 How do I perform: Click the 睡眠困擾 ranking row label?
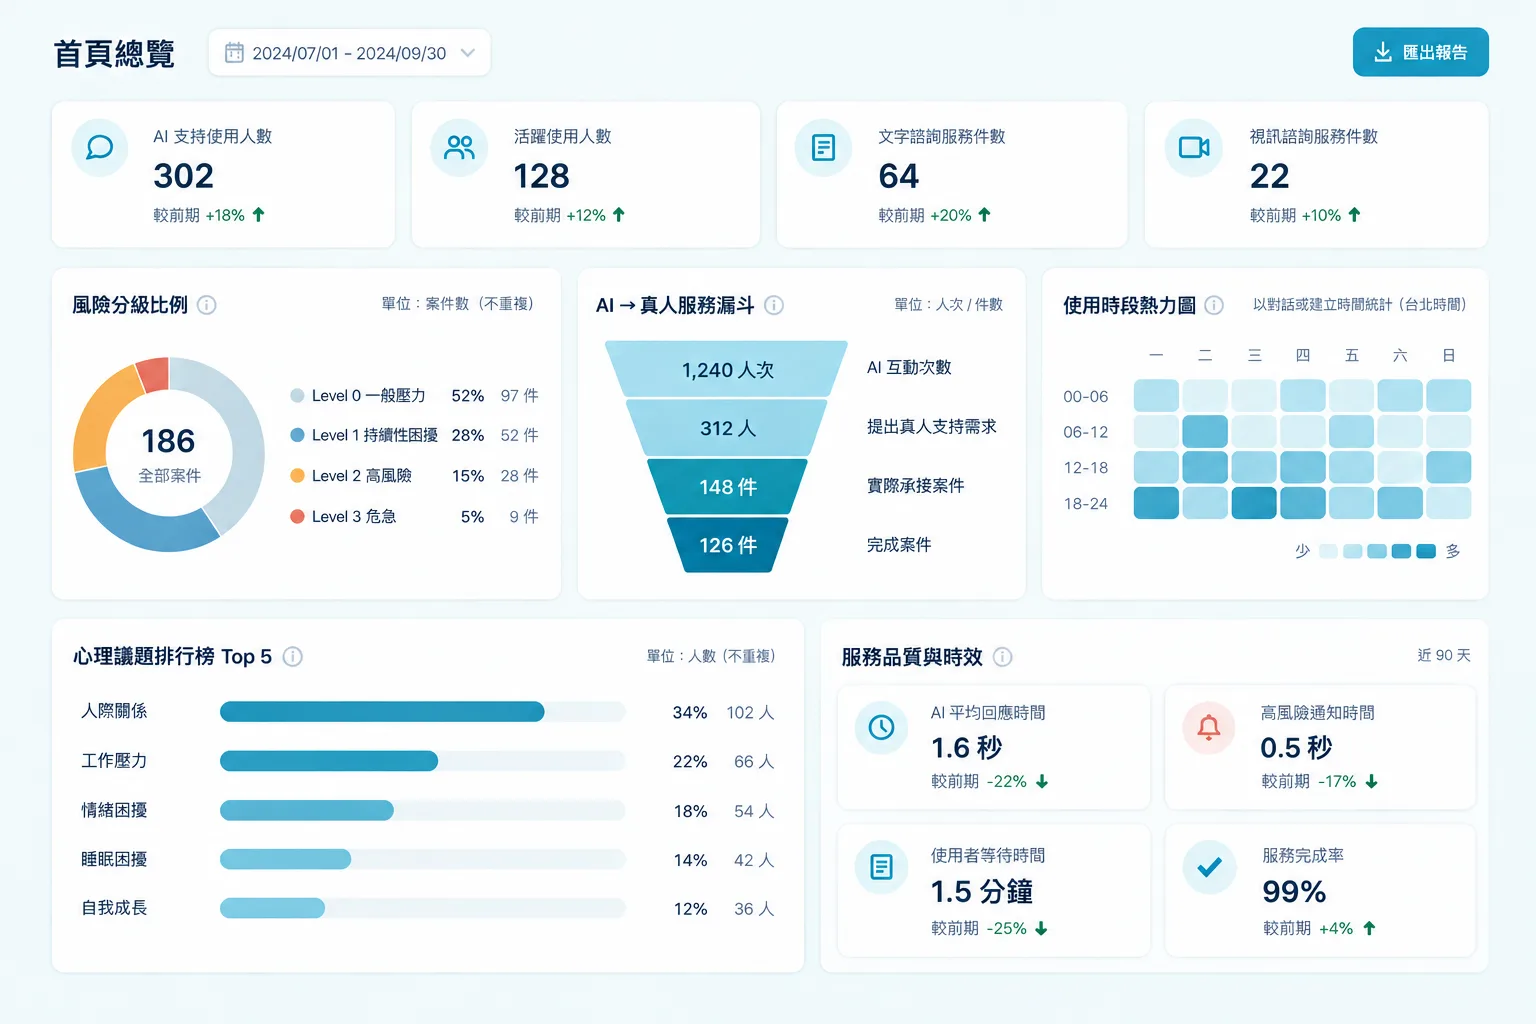[114, 859]
